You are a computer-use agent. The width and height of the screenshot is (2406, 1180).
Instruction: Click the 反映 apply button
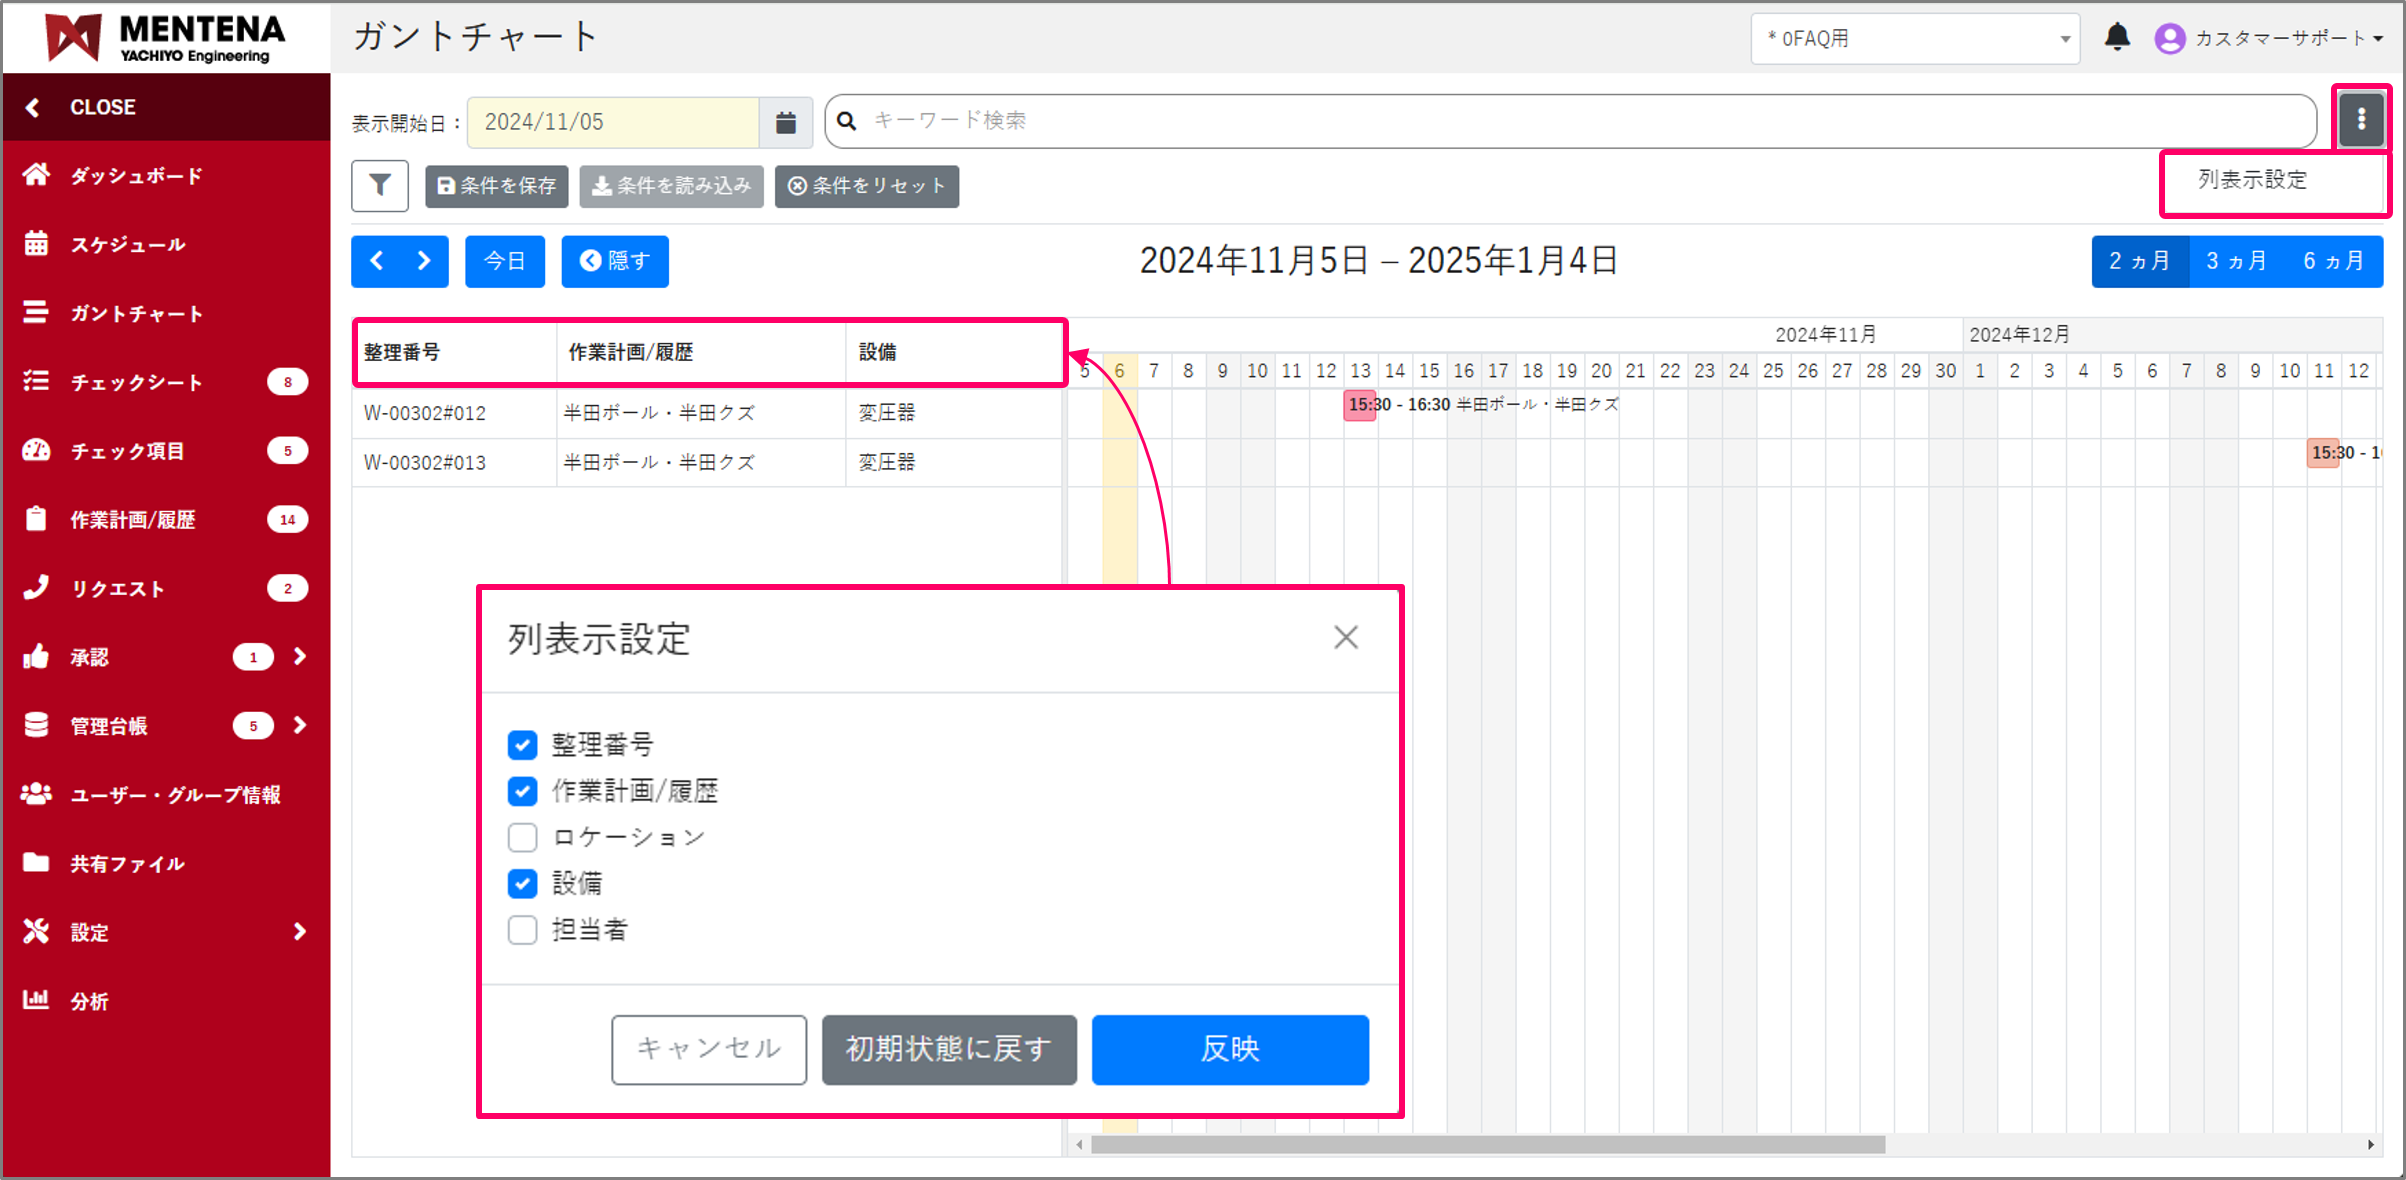pos(1229,1049)
